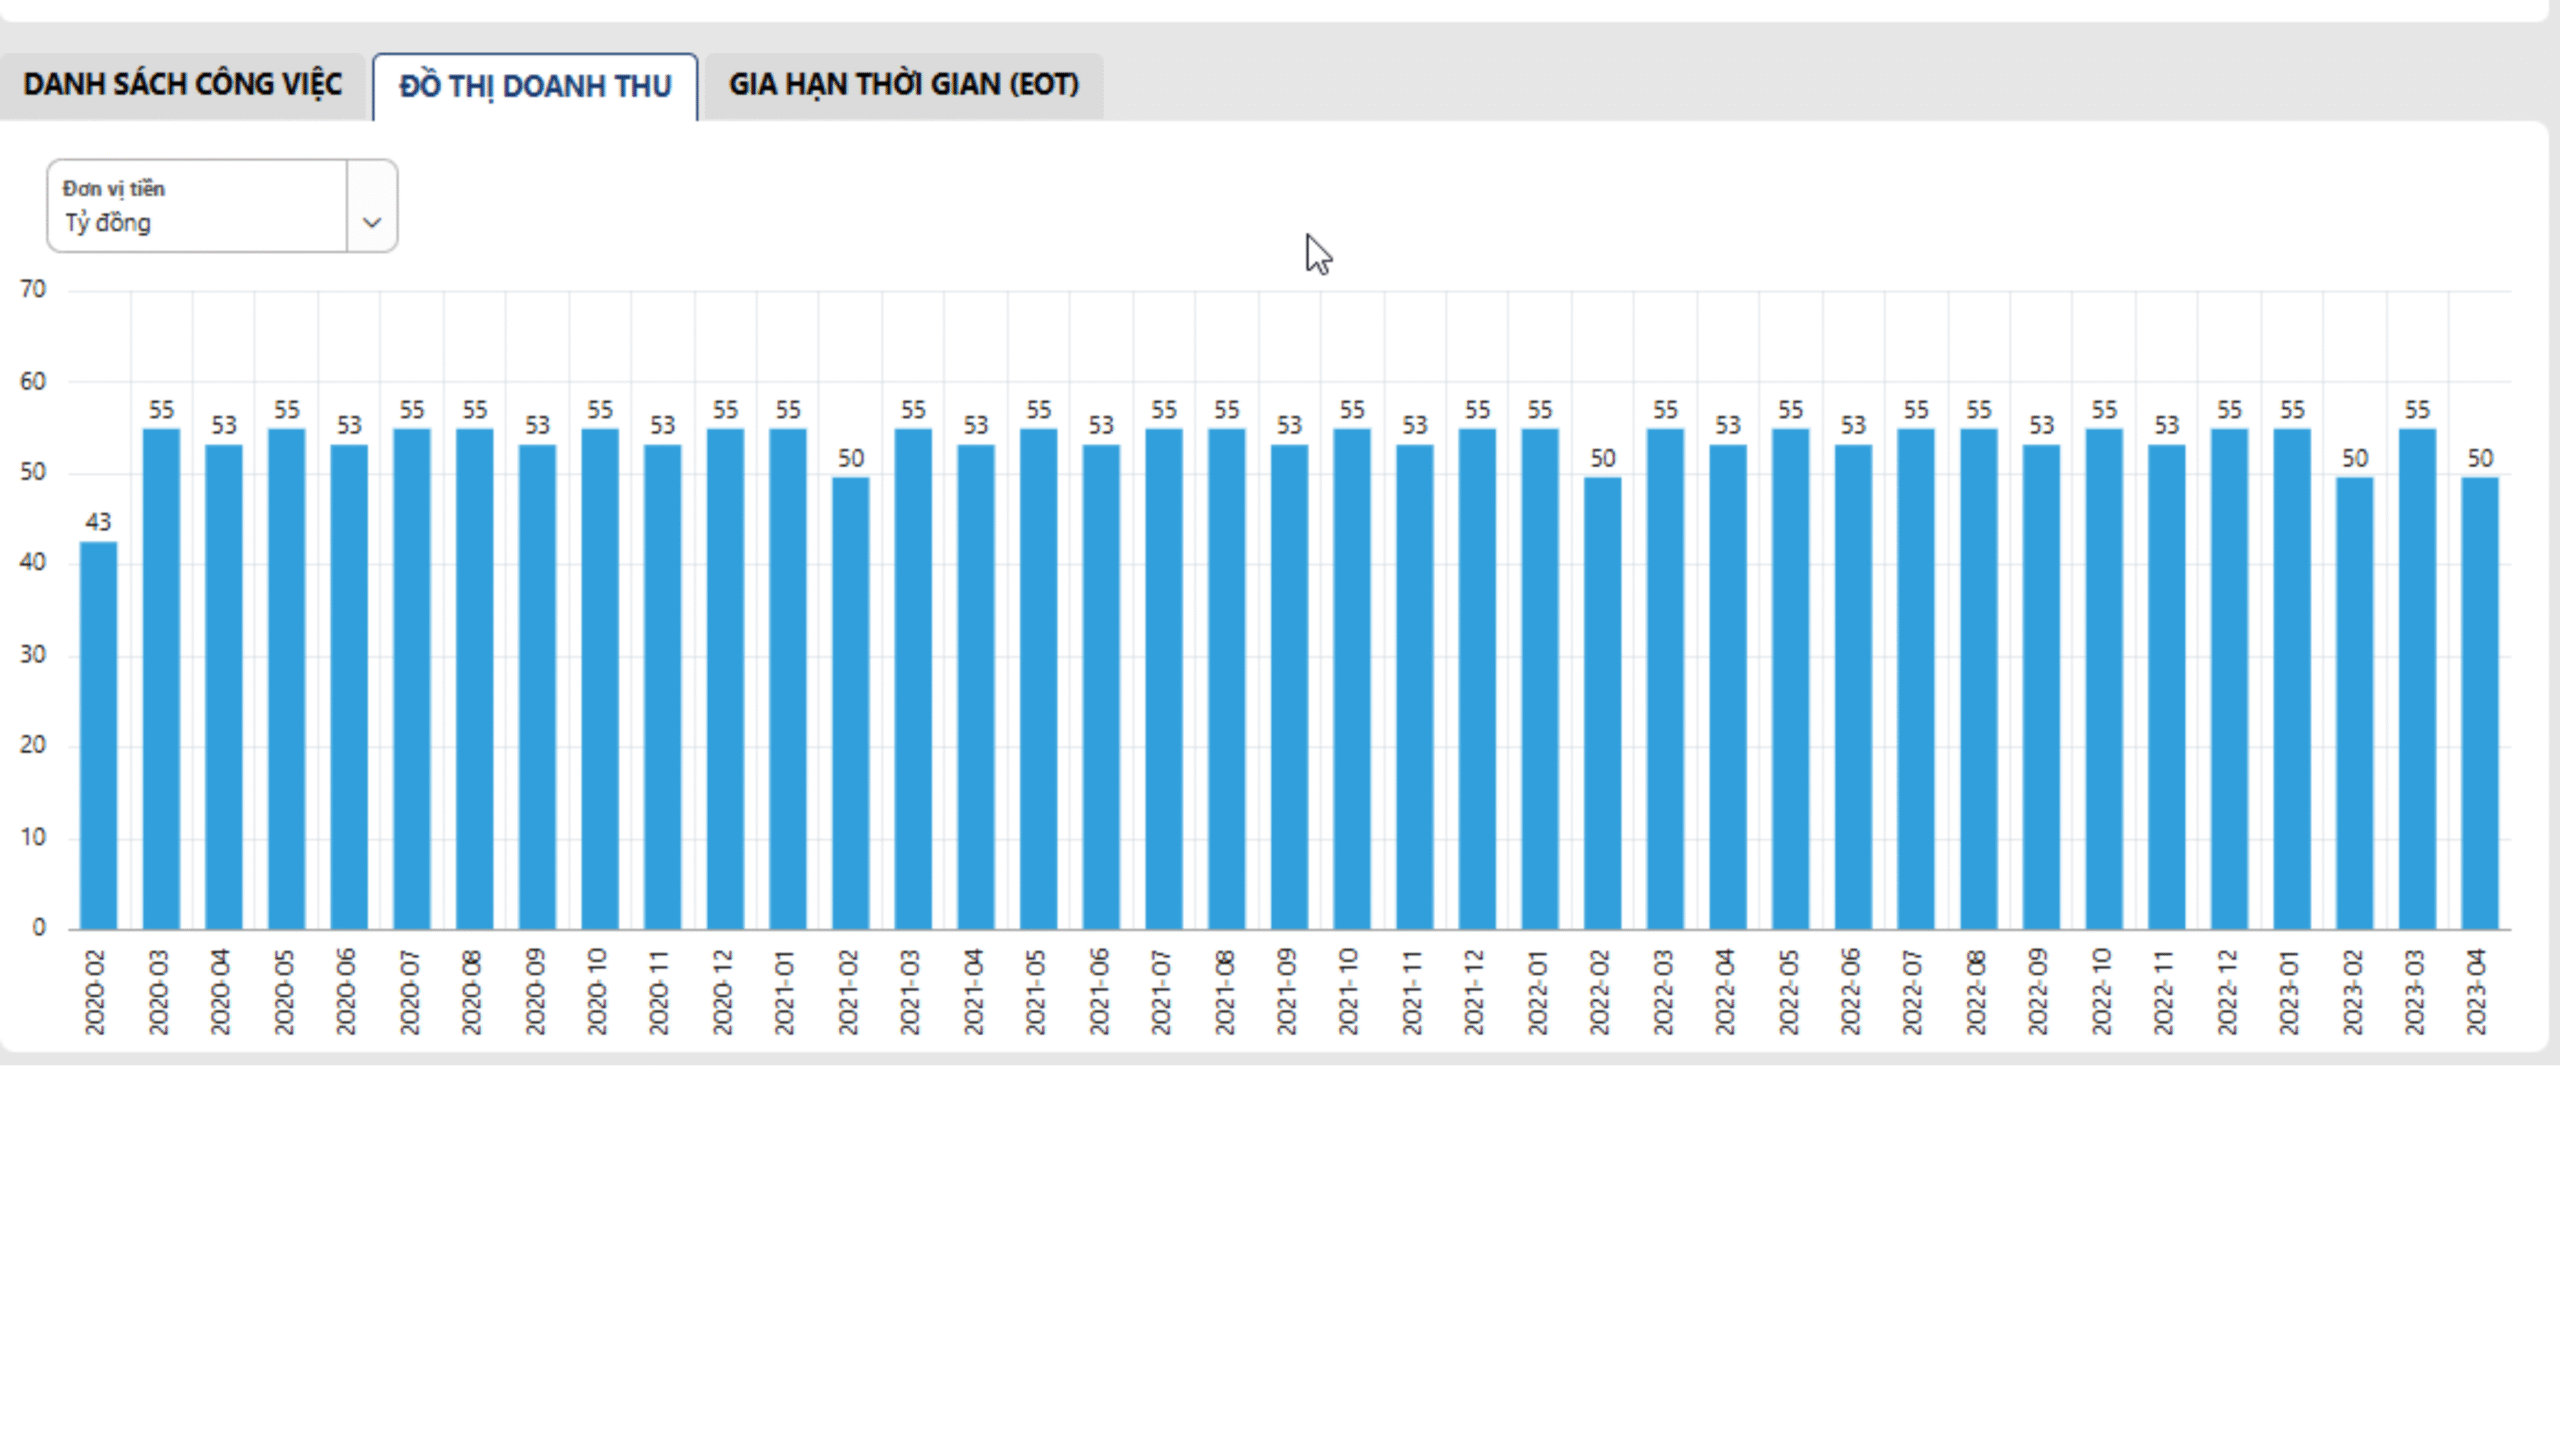
Task: Click the 2020-02 bar with value 43
Action: tap(98, 735)
